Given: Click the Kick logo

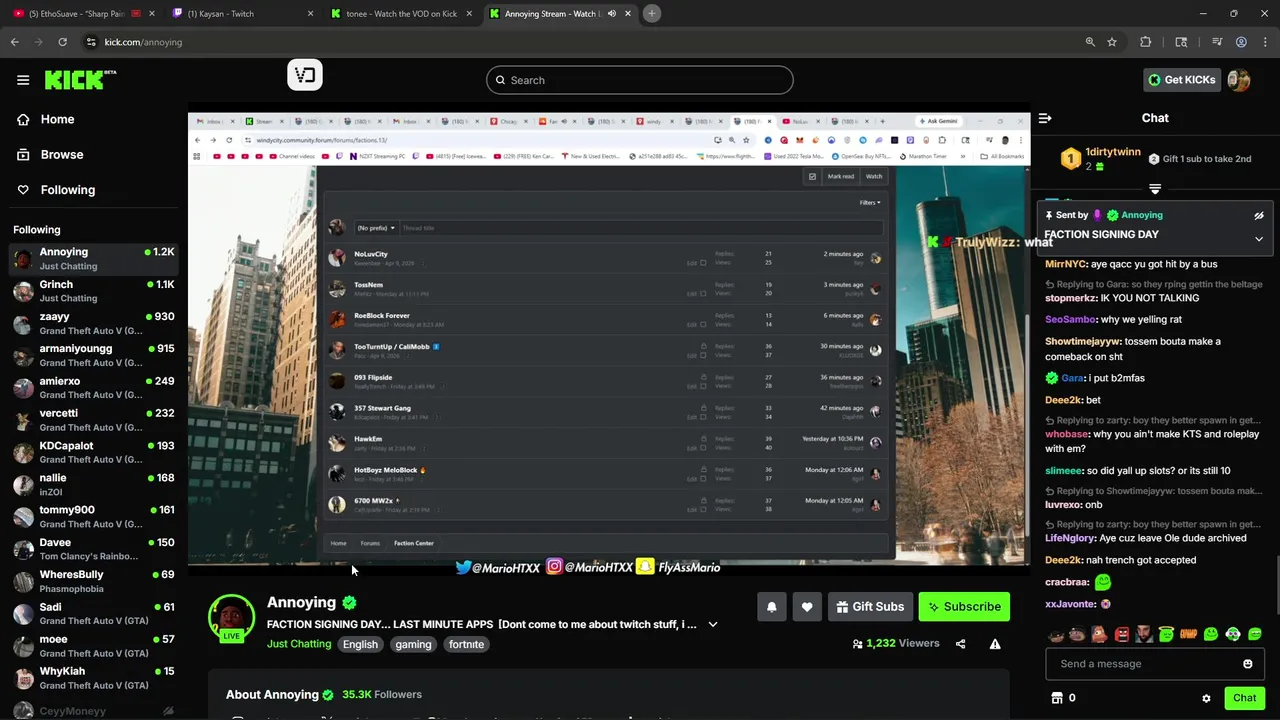Looking at the screenshot, I should [80, 80].
